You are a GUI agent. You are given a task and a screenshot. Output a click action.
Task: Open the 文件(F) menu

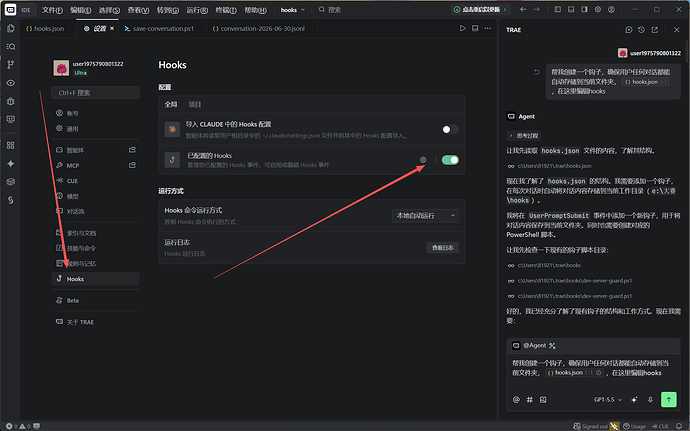tap(52, 10)
